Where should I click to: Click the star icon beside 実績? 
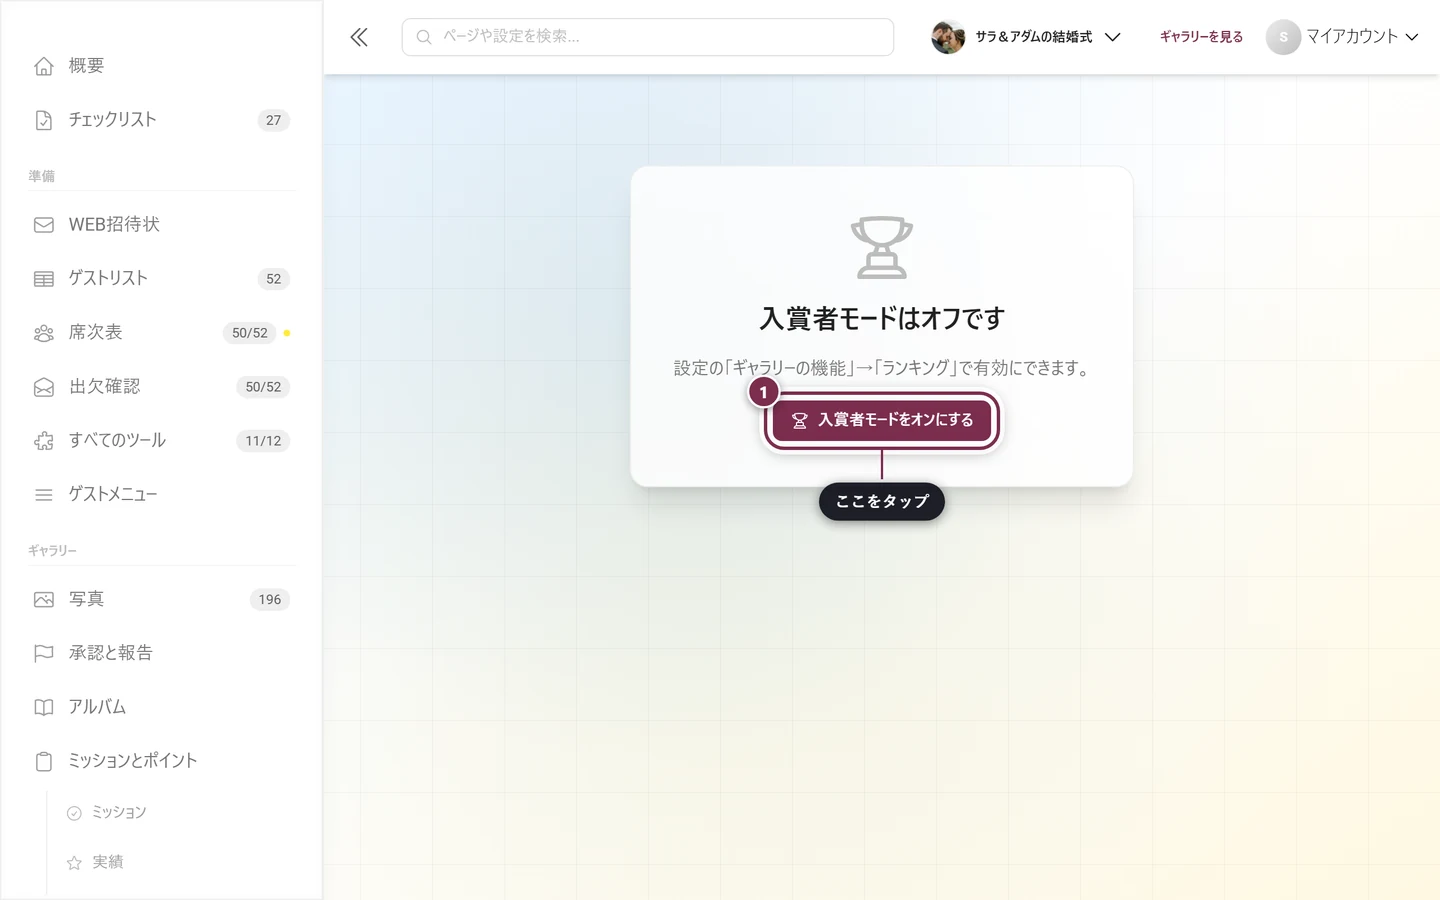74,863
